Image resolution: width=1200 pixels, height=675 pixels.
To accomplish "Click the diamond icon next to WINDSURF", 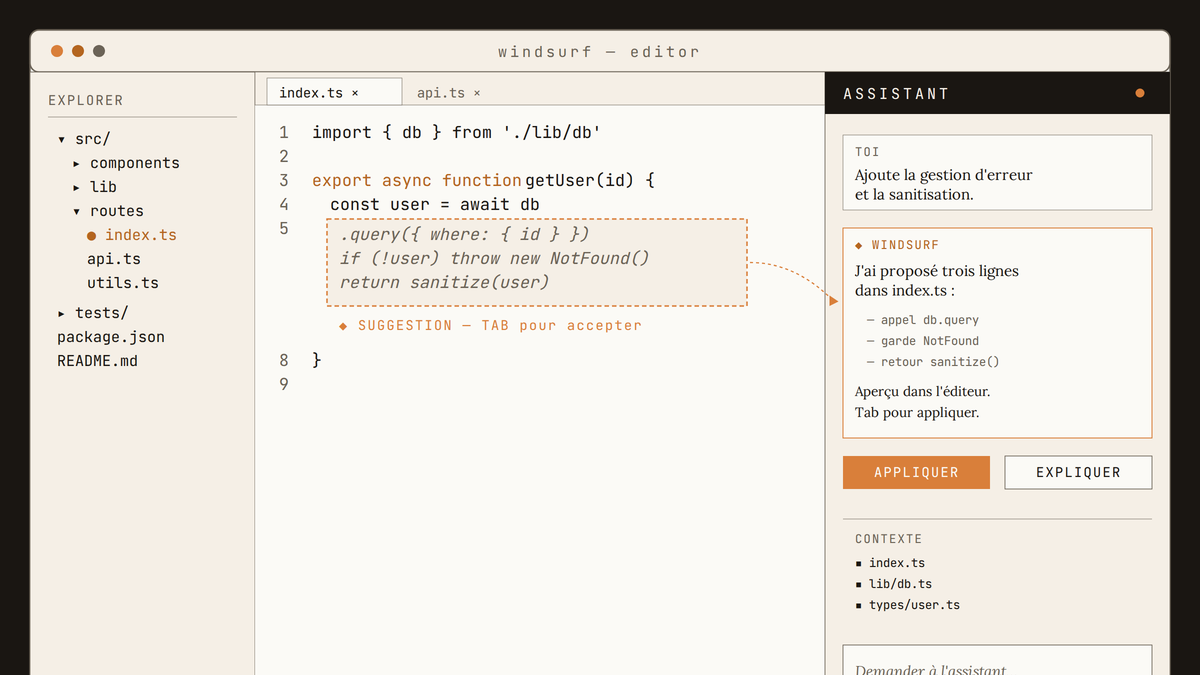I will point(859,245).
